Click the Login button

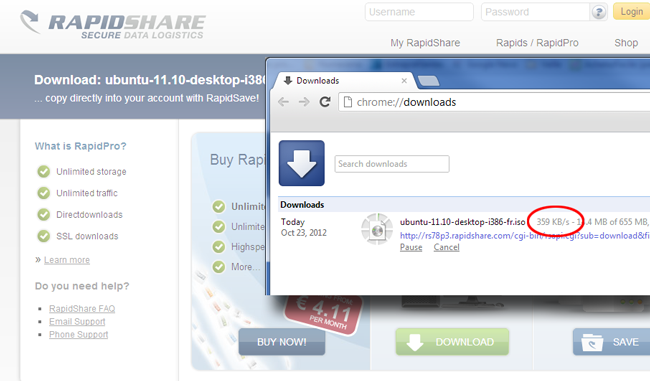[x=631, y=12]
